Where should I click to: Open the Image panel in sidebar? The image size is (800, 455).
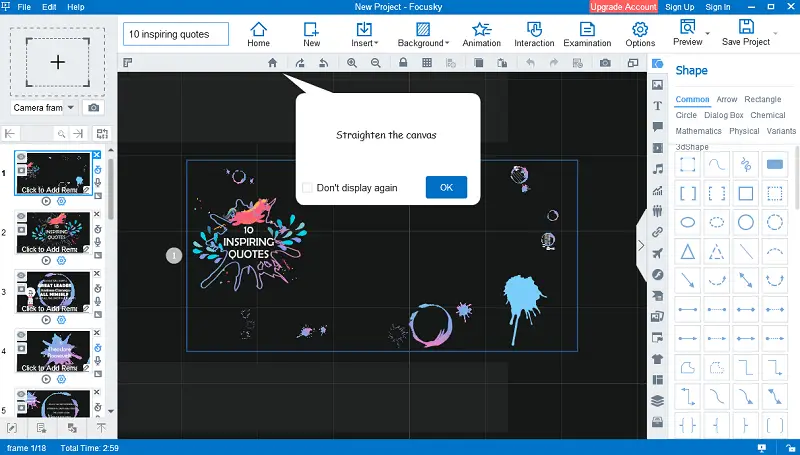pos(658,85)
